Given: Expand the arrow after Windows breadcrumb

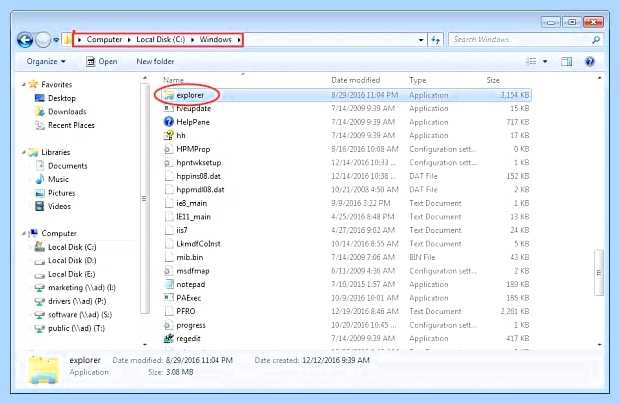Looking at the screenshot, I should tap(239, 40).
